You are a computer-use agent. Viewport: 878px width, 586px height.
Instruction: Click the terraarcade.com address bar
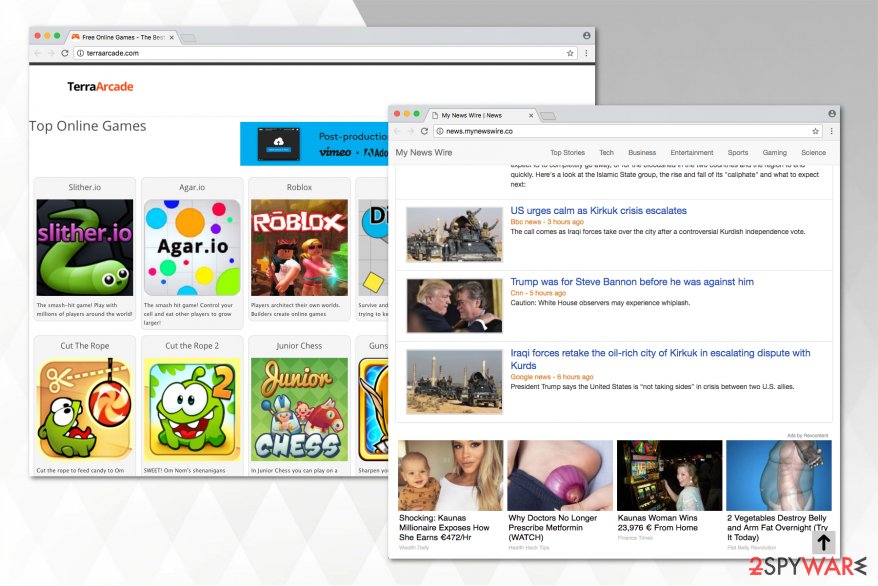325,53
